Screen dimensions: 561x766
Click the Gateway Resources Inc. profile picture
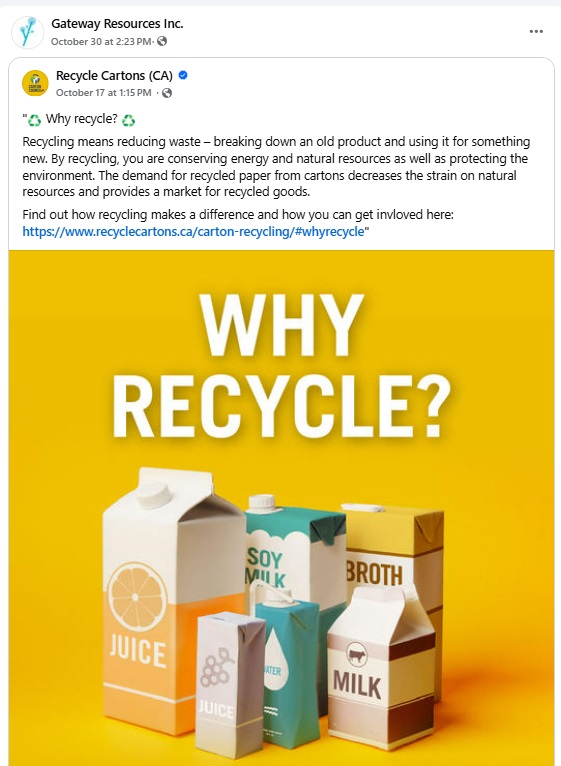(27, 32)
